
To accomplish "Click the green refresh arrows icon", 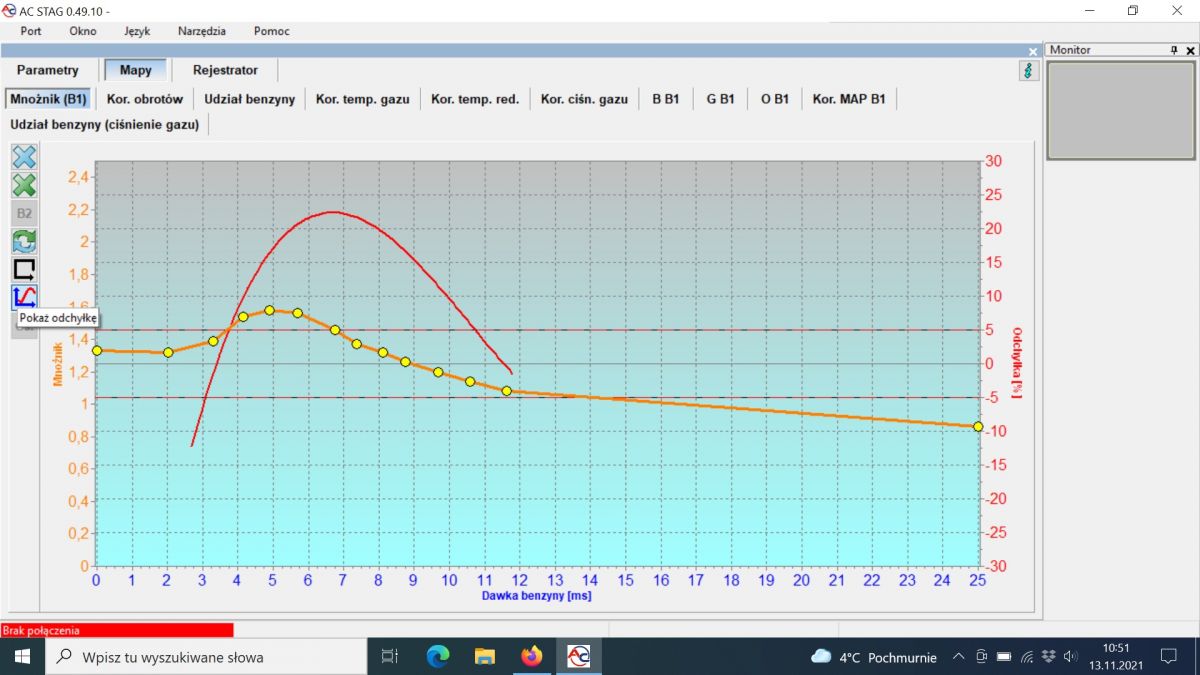I will point(24,241).
